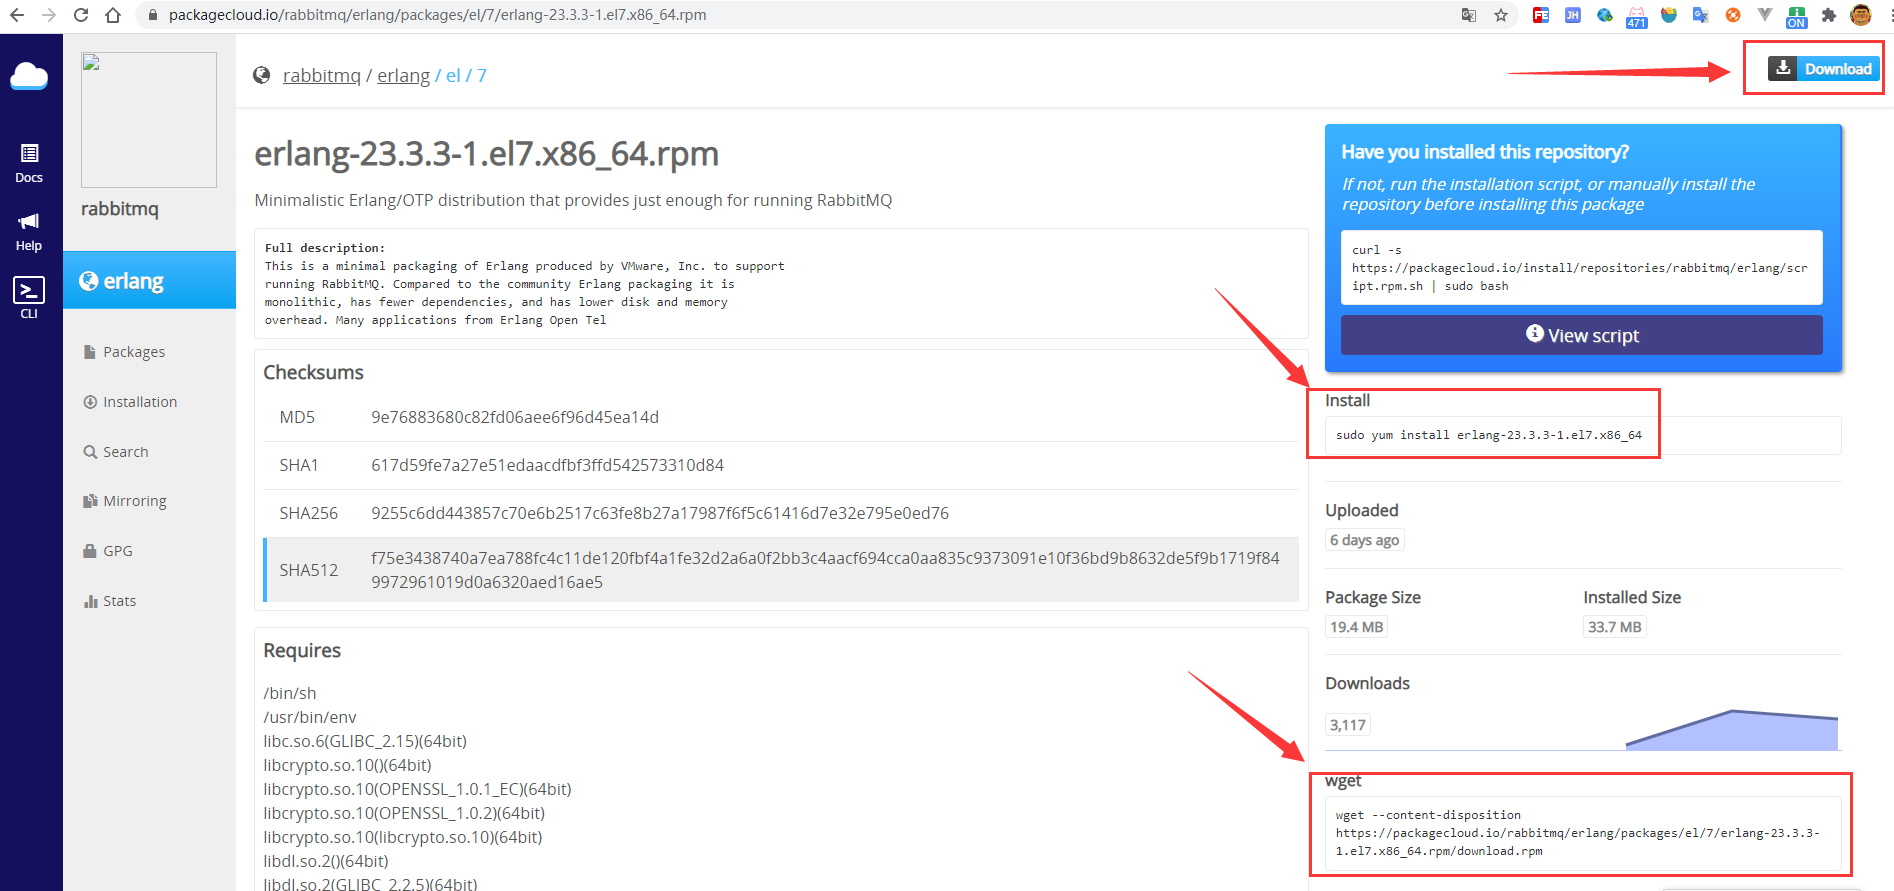This screenshot has height=891, width=1894.
Task: Open the JH browser extension
Action: (x=1573, y=15)
